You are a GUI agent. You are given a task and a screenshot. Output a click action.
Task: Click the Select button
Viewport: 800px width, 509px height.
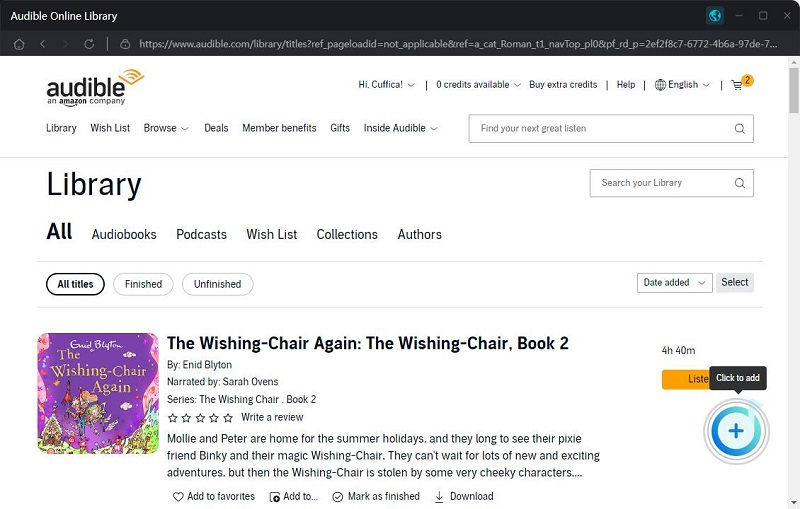coord(735,283)
